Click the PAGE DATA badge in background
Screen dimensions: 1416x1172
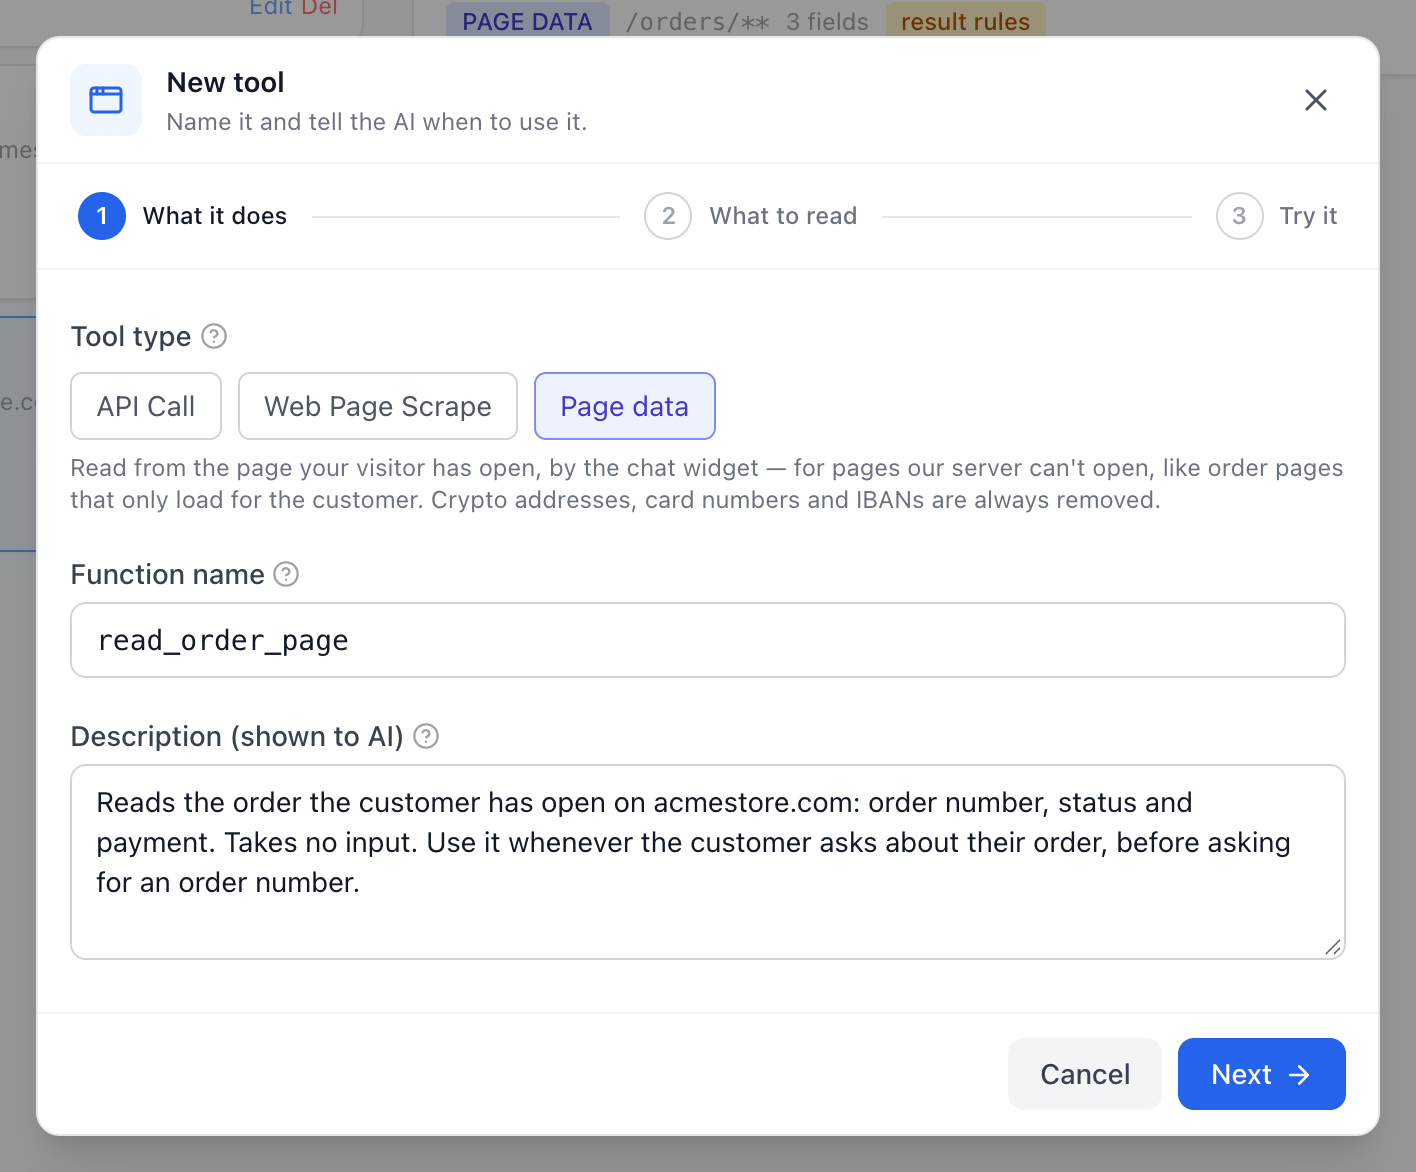pos(527,21)
